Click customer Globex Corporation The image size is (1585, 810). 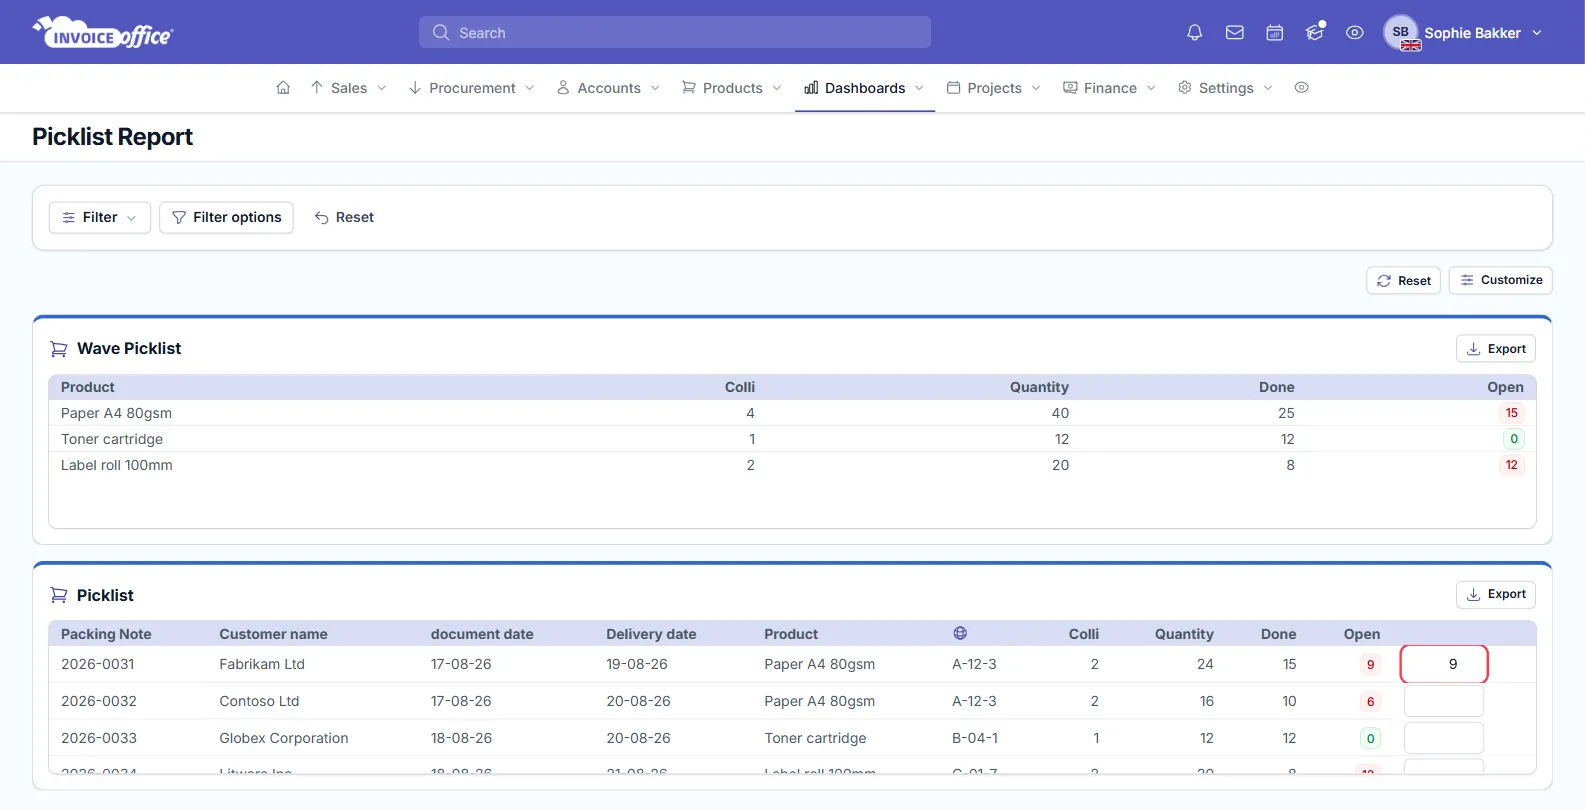(x=284, y=738)
